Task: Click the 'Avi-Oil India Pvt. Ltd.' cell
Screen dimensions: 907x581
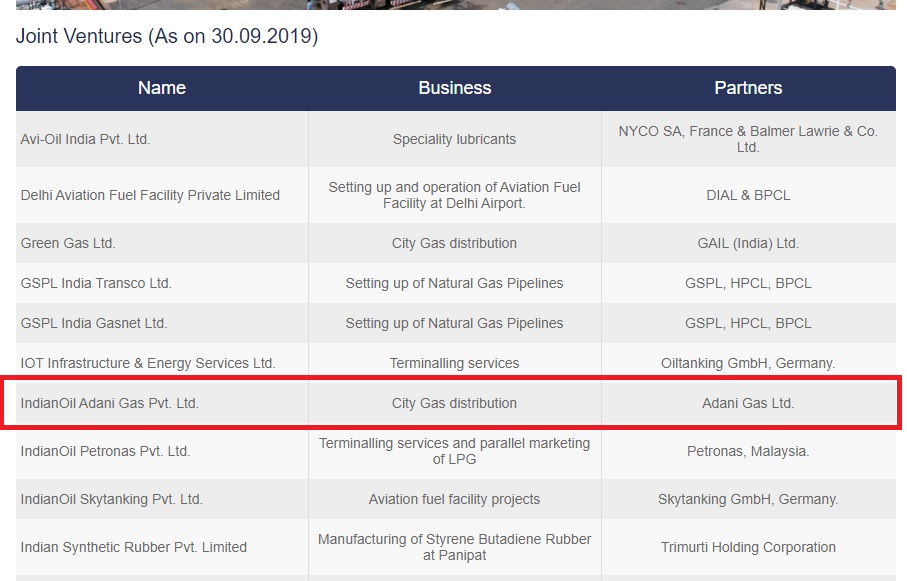Action: click(162, 139)
